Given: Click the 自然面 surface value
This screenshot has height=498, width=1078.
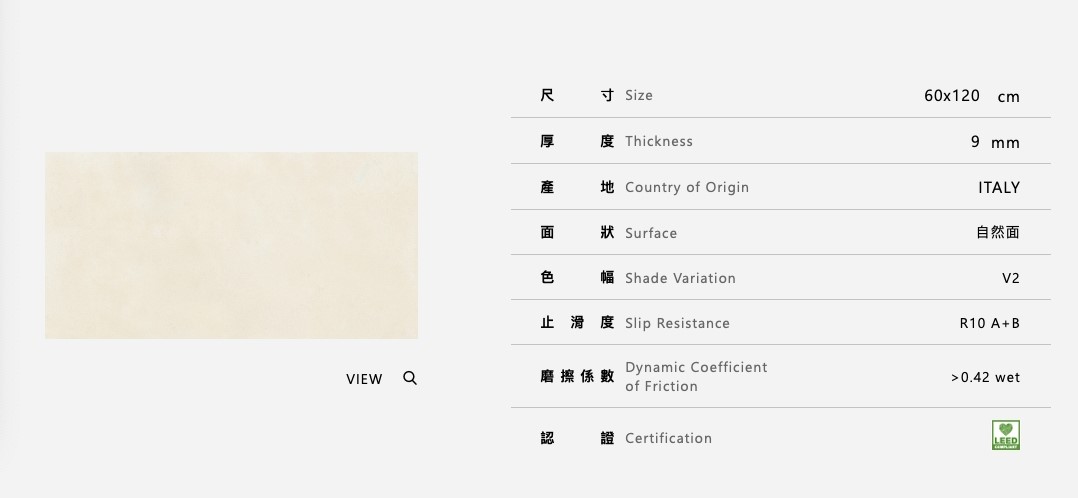Looking at the screenshot, I should (x=998, y=232).
